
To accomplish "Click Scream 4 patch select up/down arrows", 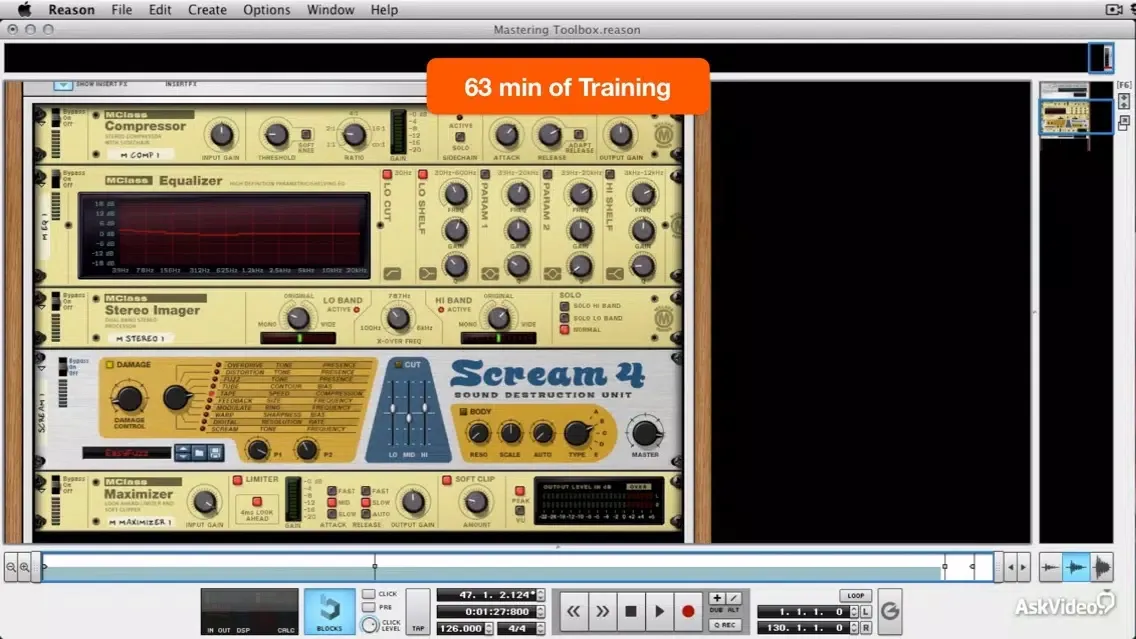I will click(x=183, y=454).
